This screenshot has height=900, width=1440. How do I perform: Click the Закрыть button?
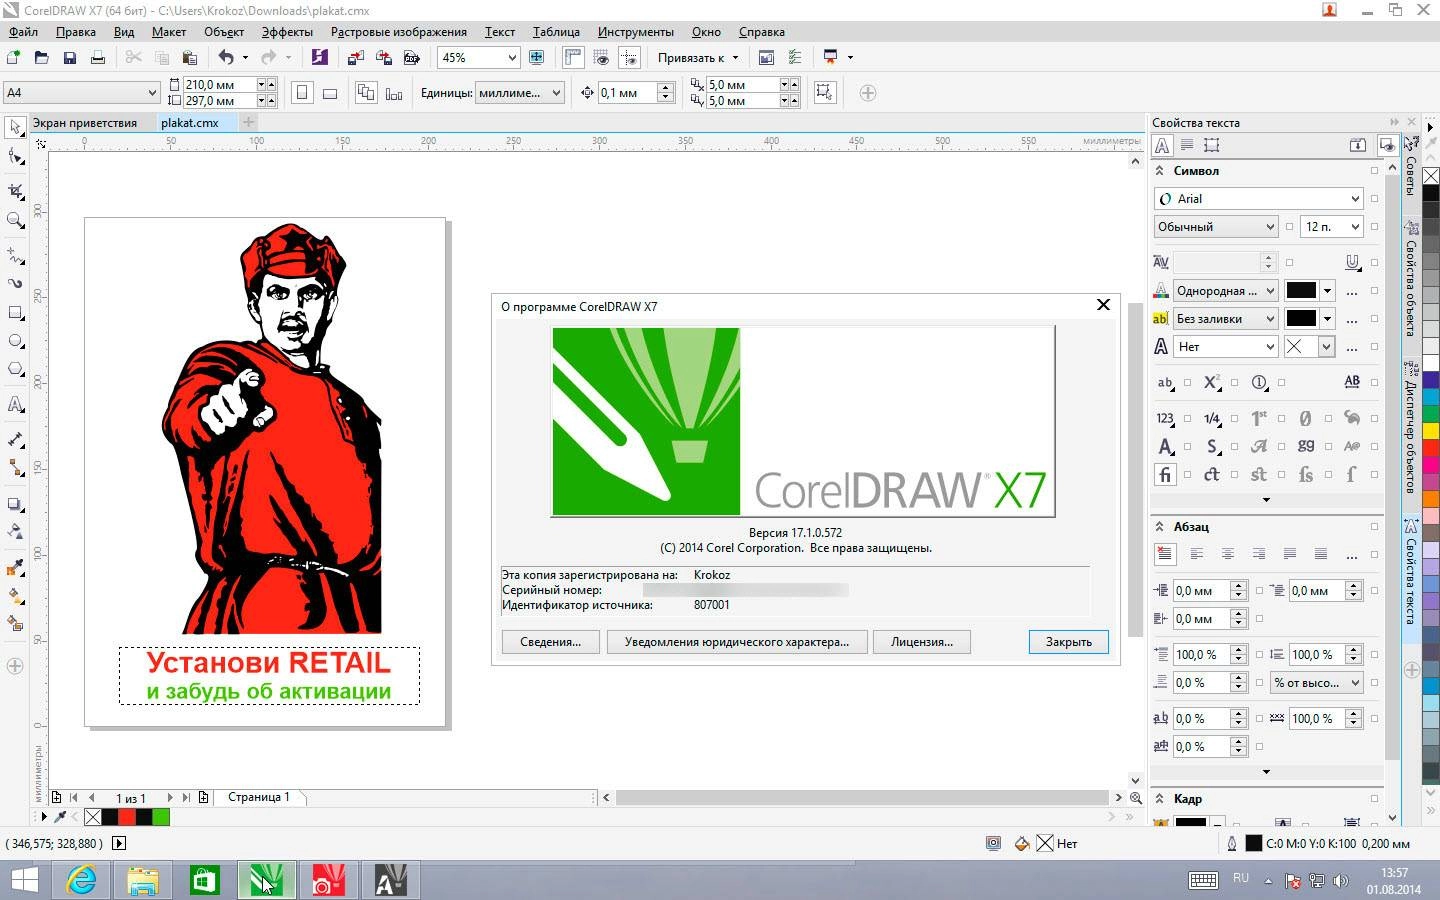1068,642
